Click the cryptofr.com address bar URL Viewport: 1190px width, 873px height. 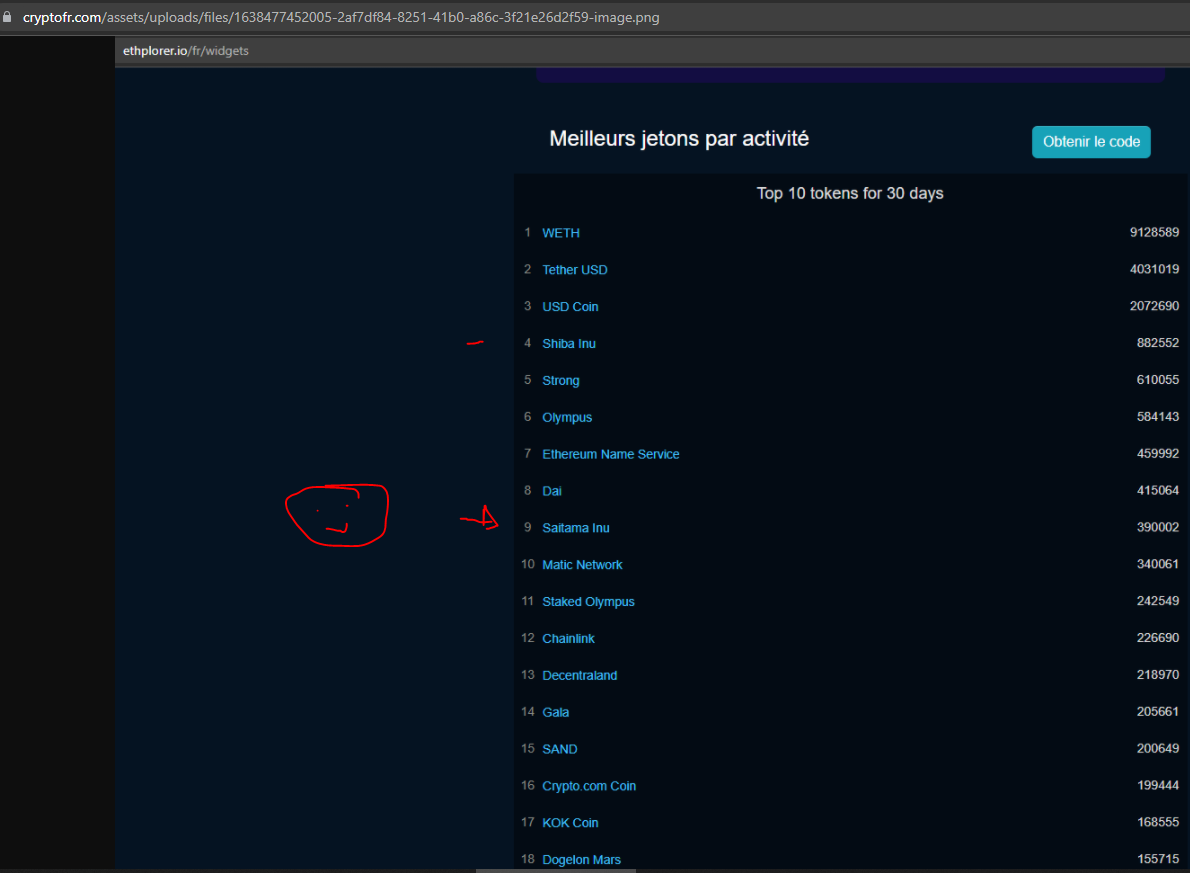340,18
